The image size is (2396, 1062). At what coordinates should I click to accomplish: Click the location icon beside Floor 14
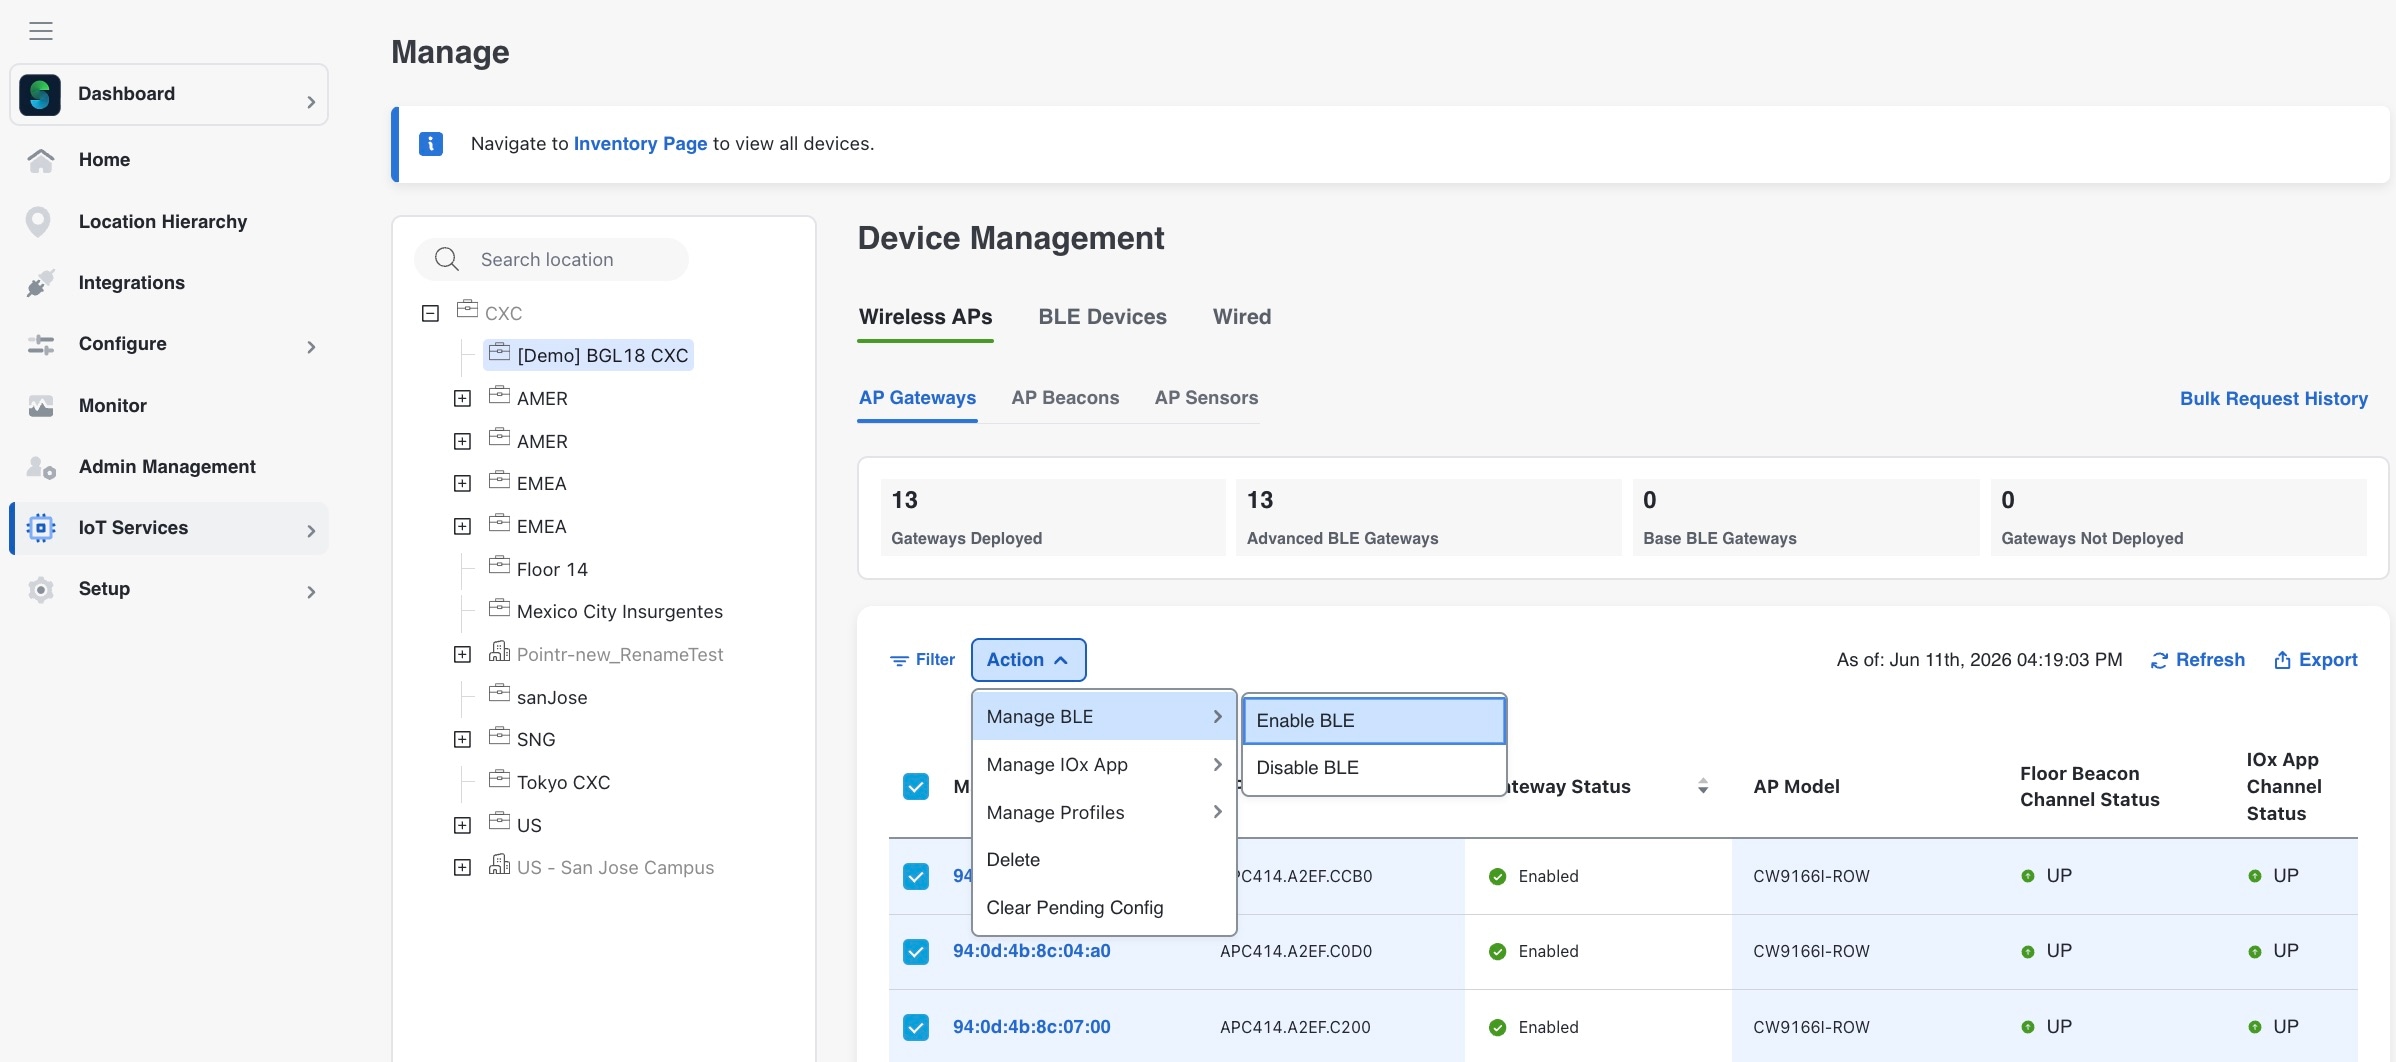click(499, 566)
